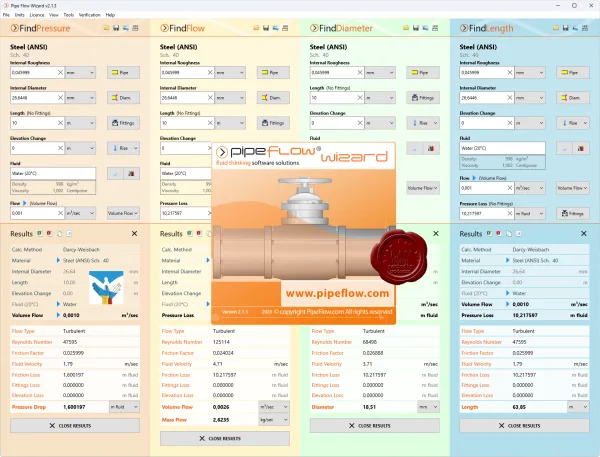Save floppy icon in FindFlow header
Screen dimensions: 600x457
tap(266, 28)
